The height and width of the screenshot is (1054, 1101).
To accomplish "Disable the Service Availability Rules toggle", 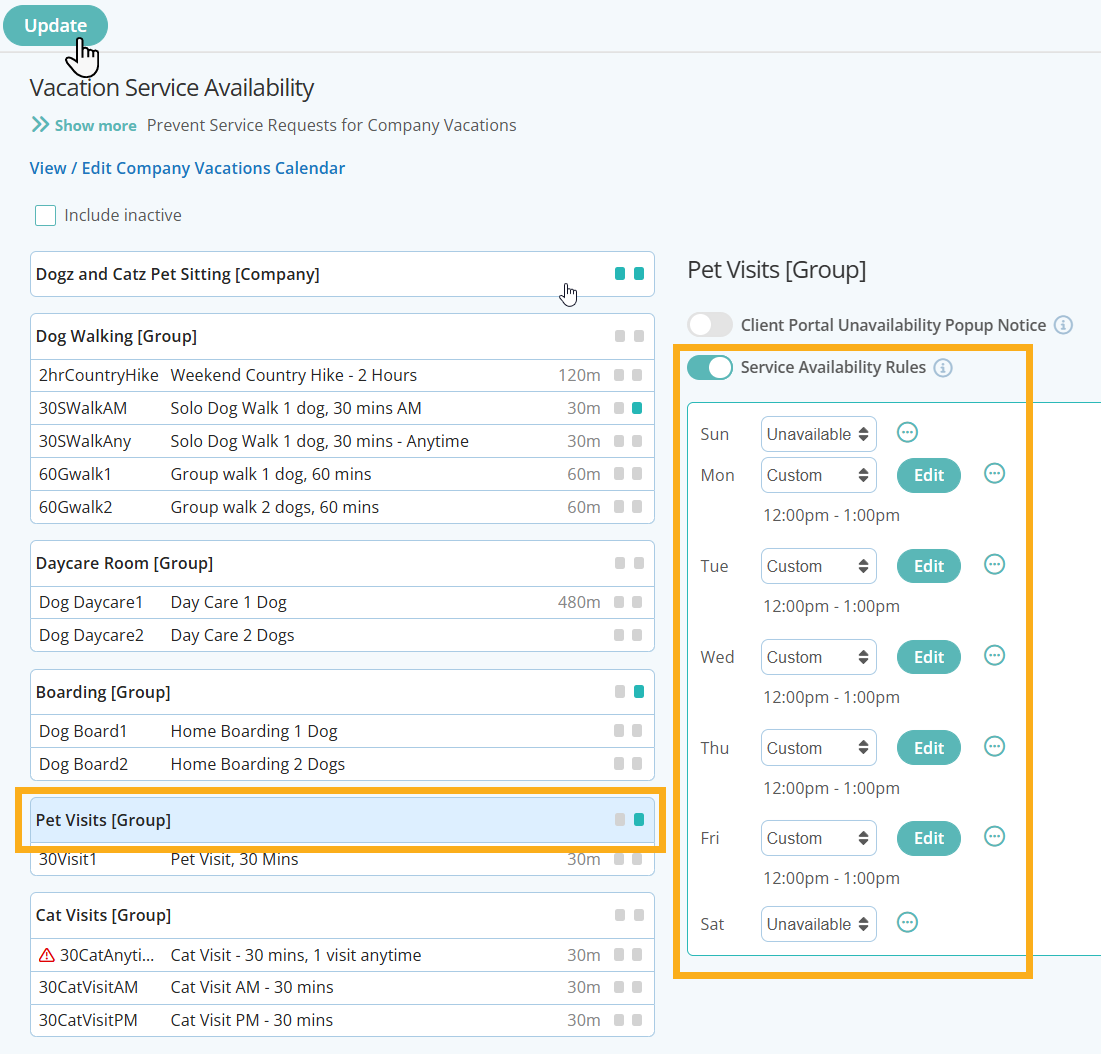I will pyautogui.click(x=710, y=367).
